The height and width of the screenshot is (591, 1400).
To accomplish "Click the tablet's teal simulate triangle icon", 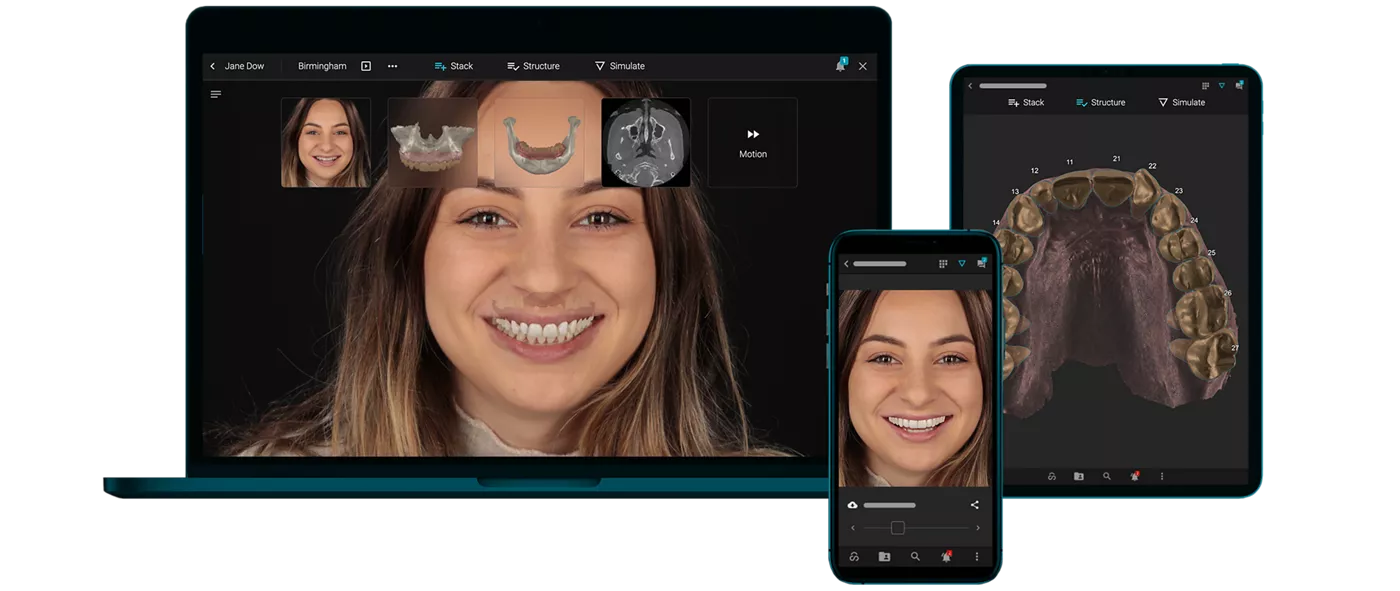I will coord(1222,86).
